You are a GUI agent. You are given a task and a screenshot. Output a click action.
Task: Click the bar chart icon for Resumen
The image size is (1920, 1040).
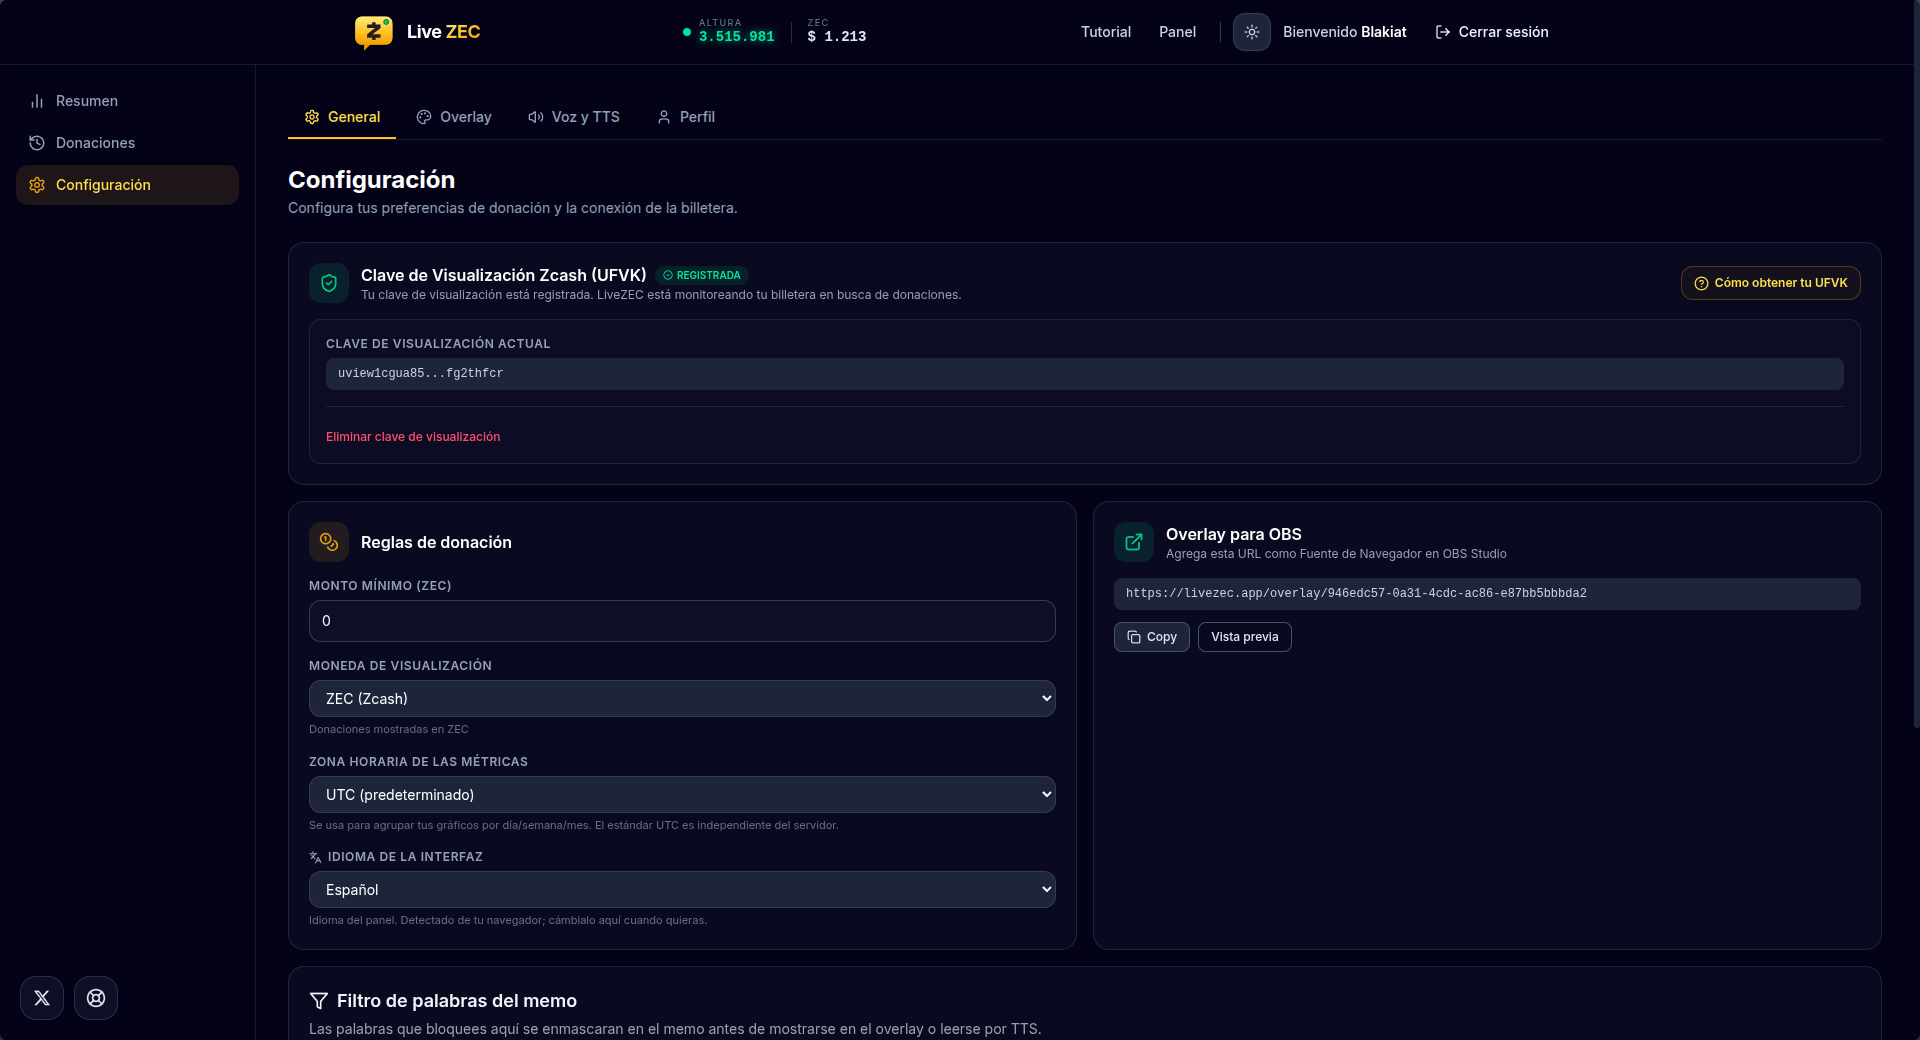[x=37, y=101]
